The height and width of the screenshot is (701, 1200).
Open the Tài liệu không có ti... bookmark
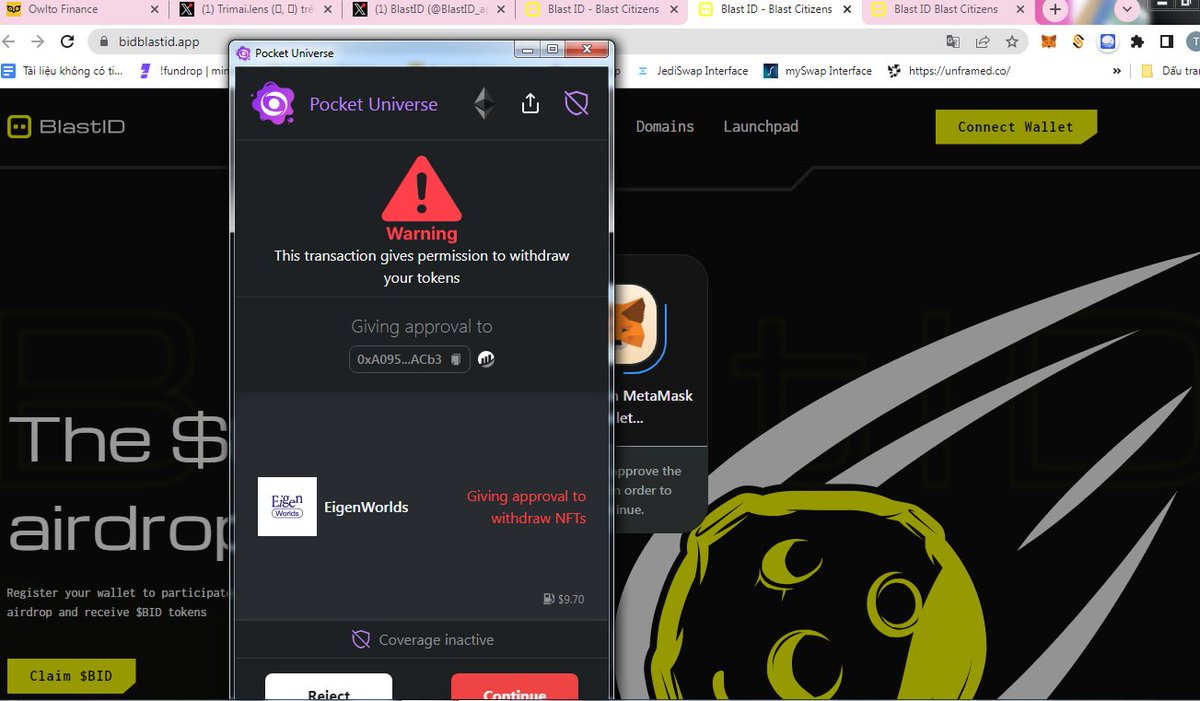coord(62,71)
